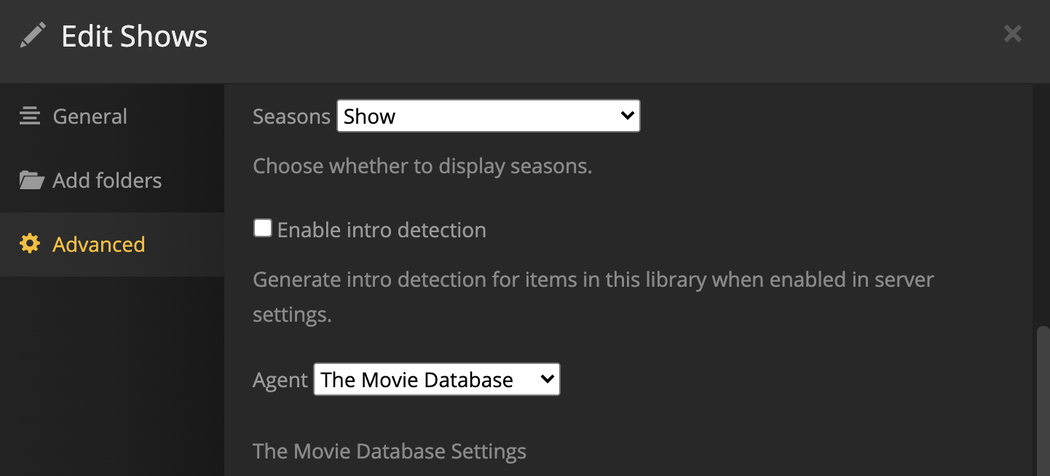This screenshot has width=1050, height=476.
Task: Switch to the General tab
Action: point(89,117)
